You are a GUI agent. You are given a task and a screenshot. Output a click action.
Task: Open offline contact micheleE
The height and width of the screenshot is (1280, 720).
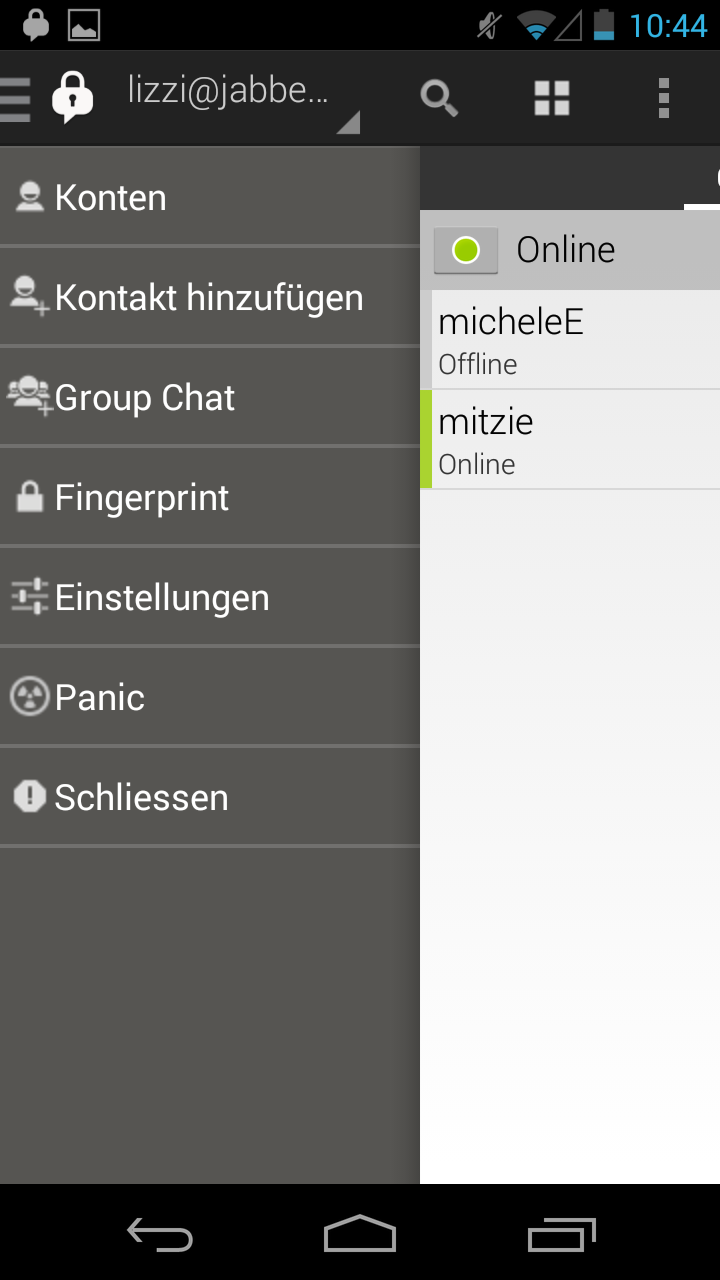point(570,340)
